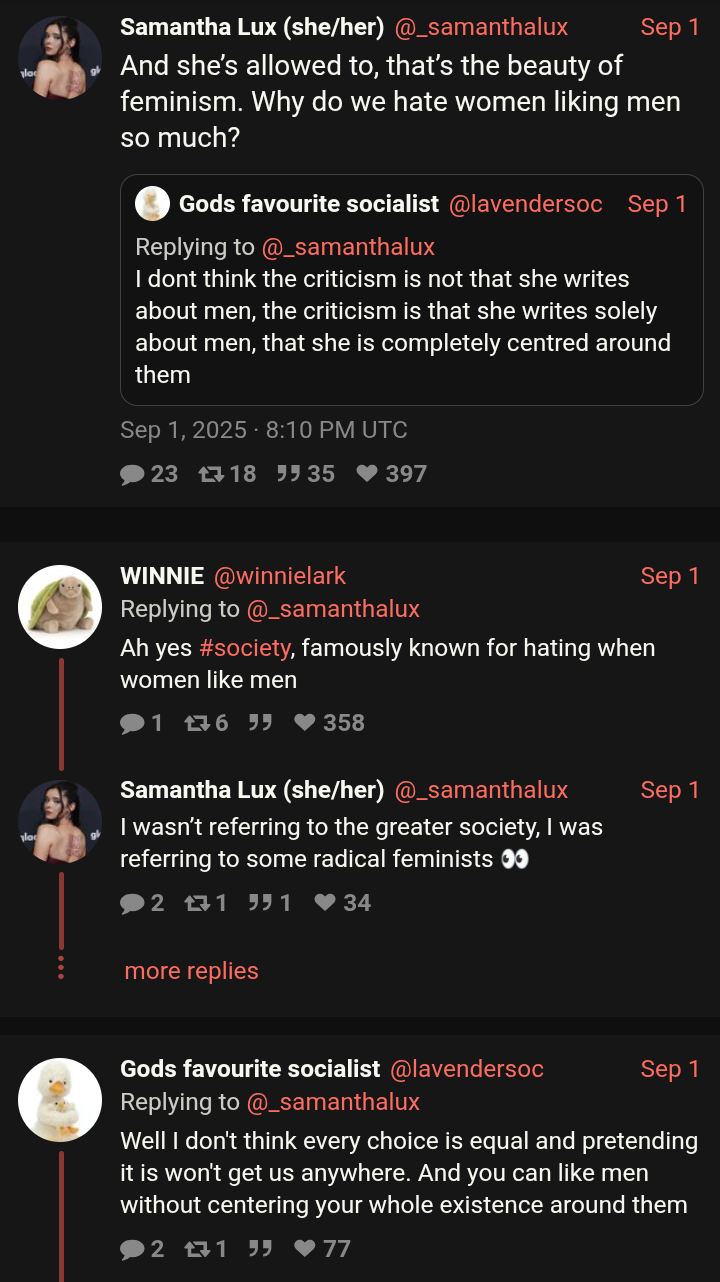This screenshot has height=1282, width=720.
Task: Like Samantha's radical feminists reply
Action: [x=325, y=903]
